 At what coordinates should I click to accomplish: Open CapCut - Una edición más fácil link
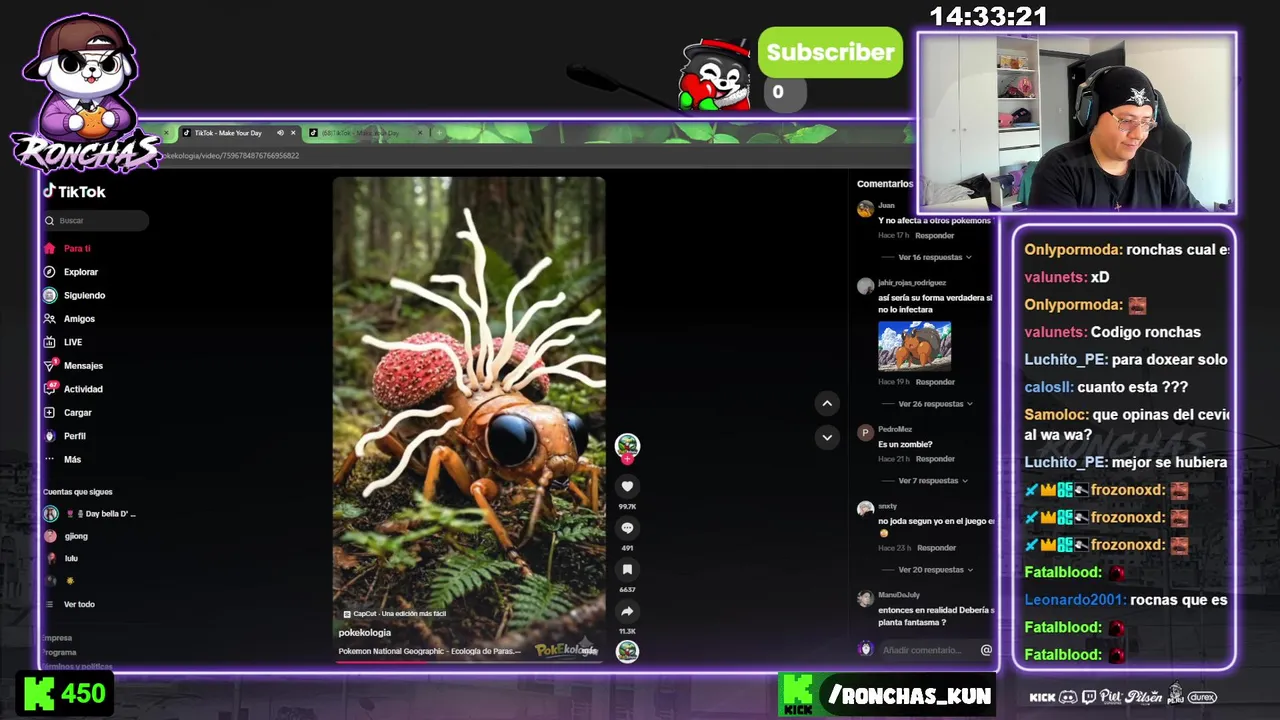(394, 614)
